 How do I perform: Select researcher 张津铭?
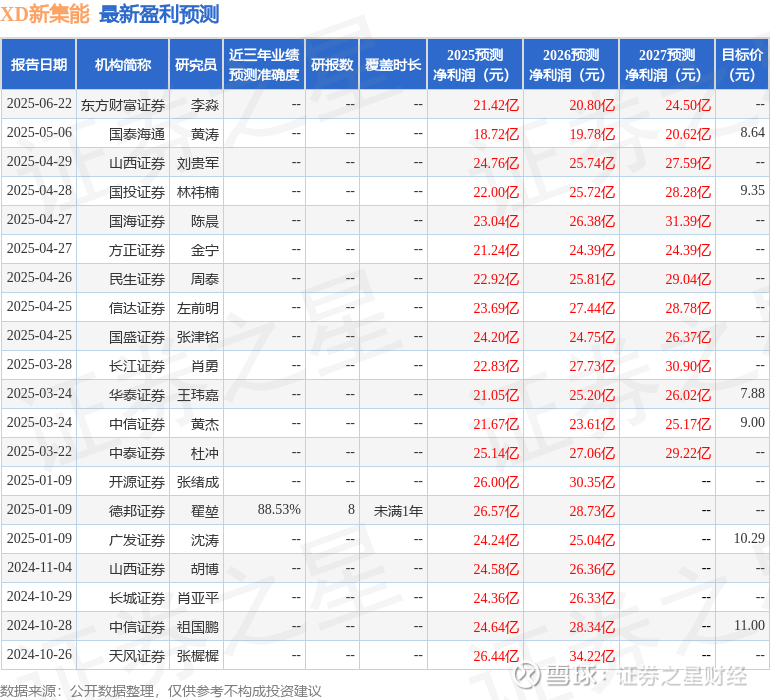(x=198, y=337)
